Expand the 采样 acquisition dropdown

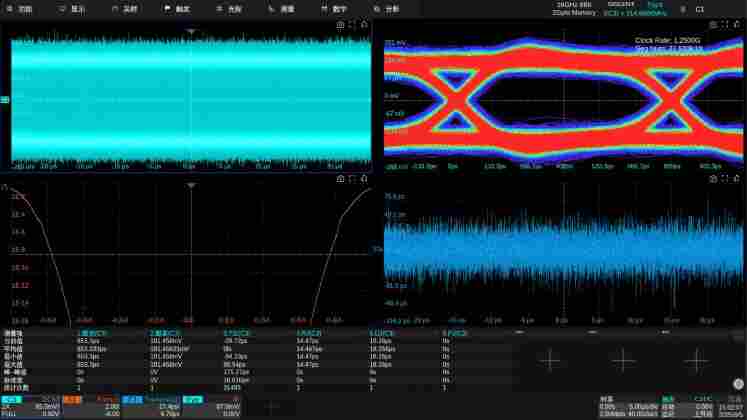125,8
